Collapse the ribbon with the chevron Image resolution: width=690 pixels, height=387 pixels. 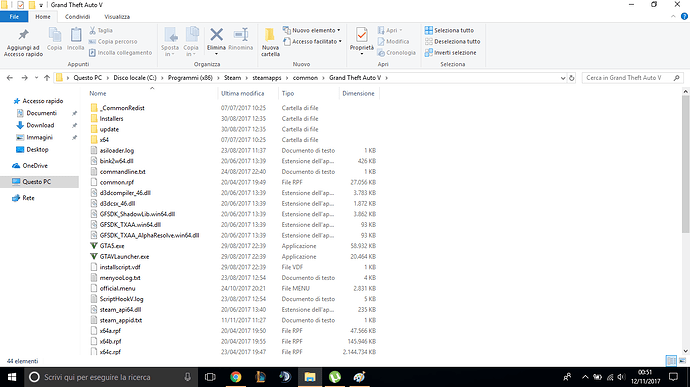pos(673,16)
